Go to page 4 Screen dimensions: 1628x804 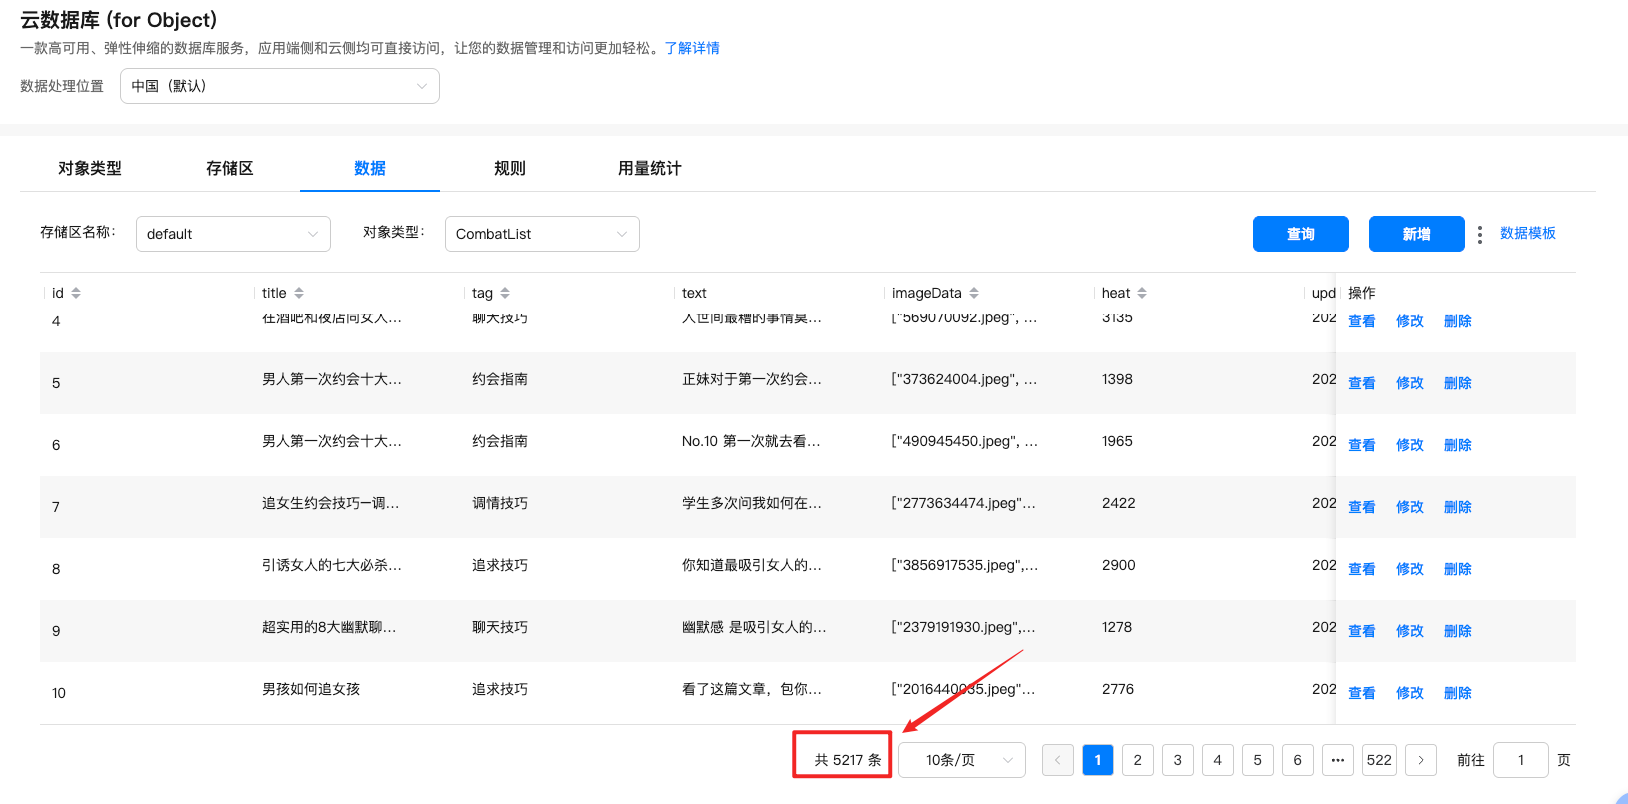tap(1218, 760)
